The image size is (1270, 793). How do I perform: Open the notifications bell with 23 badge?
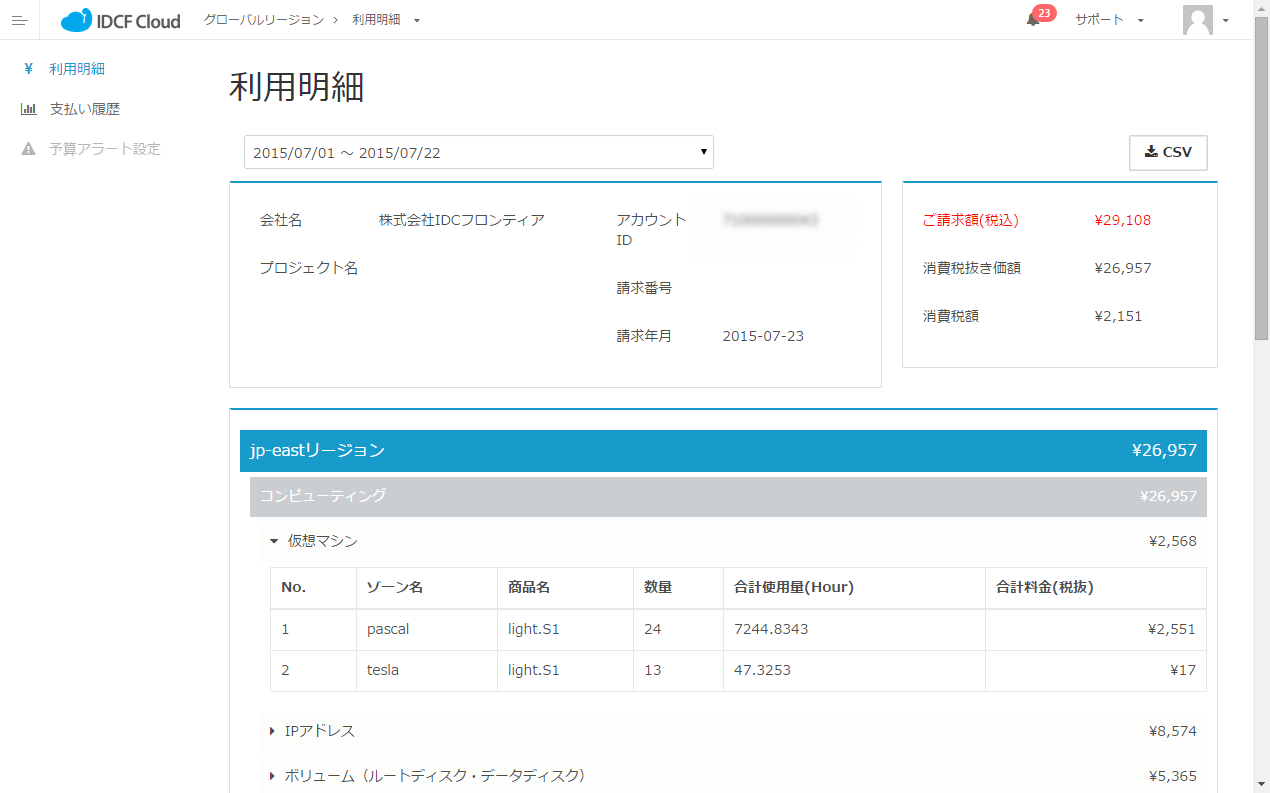(1033, 20)
